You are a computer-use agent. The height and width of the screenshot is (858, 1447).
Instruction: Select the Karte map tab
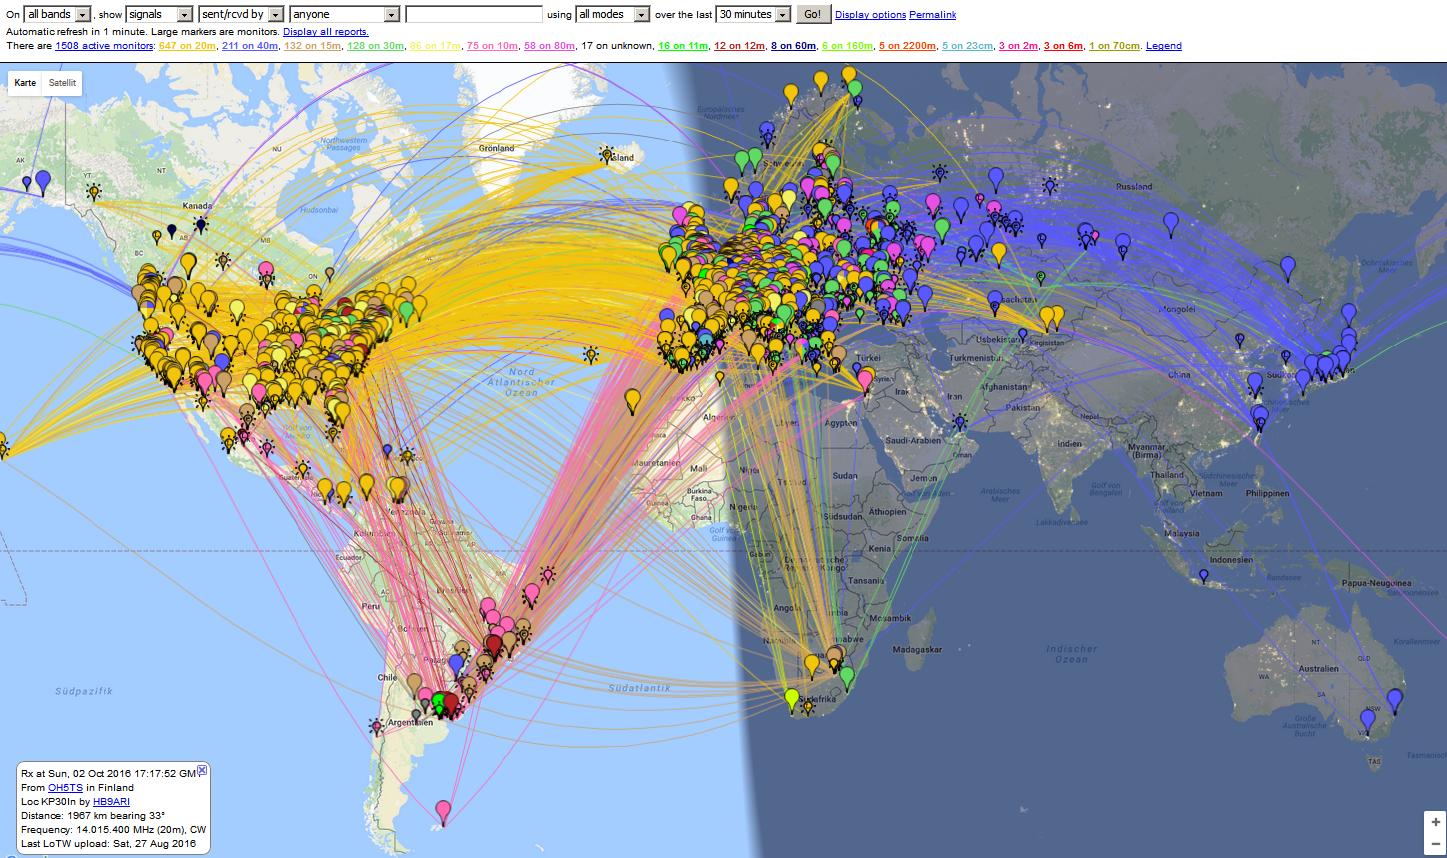[25, 83]
